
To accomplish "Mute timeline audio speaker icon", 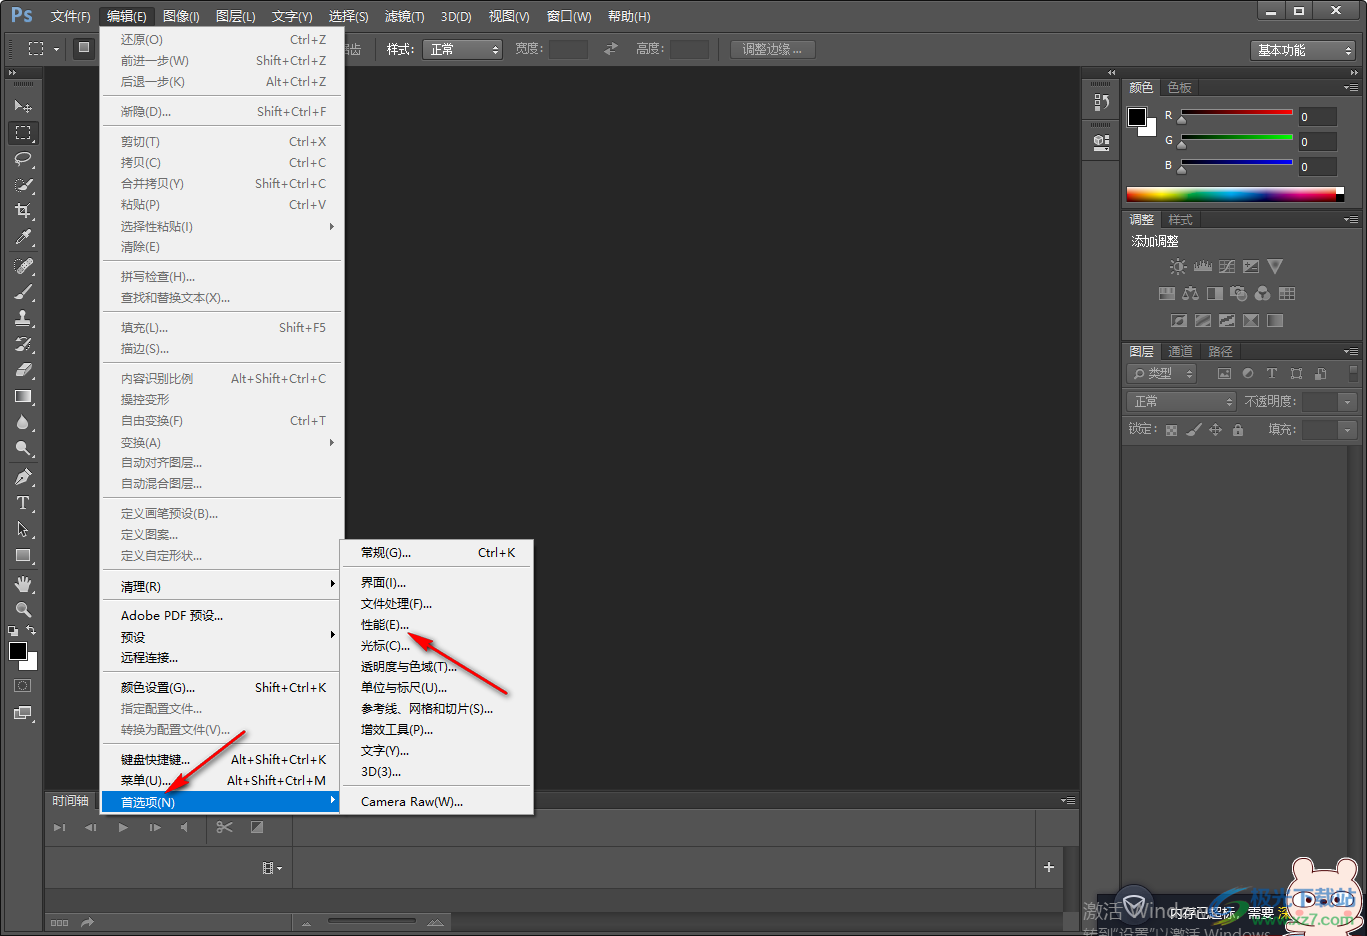I will pyautogui.click(x=184, y=827).
